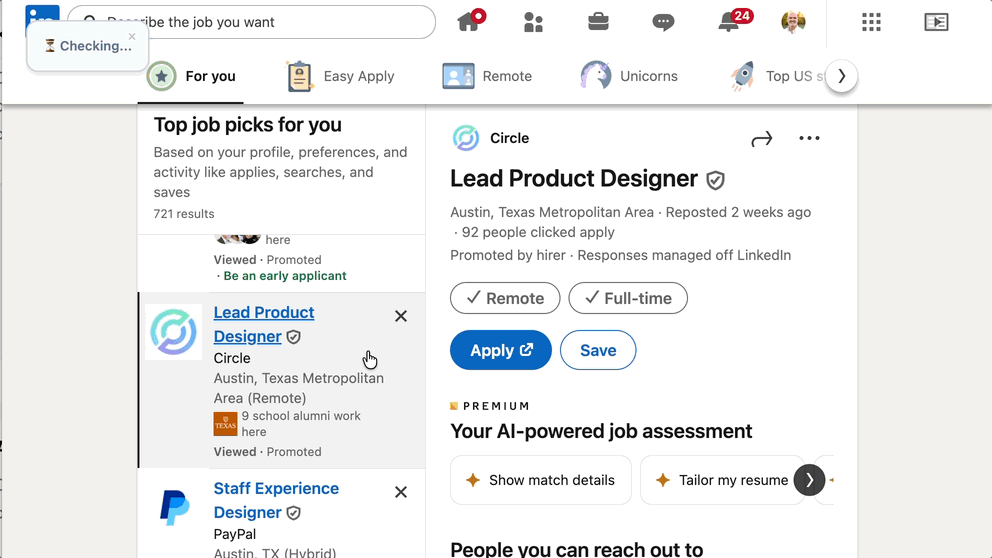992x558 pixels.
Task: Share the Lead Product Designer job
Action: click(762, 139)
